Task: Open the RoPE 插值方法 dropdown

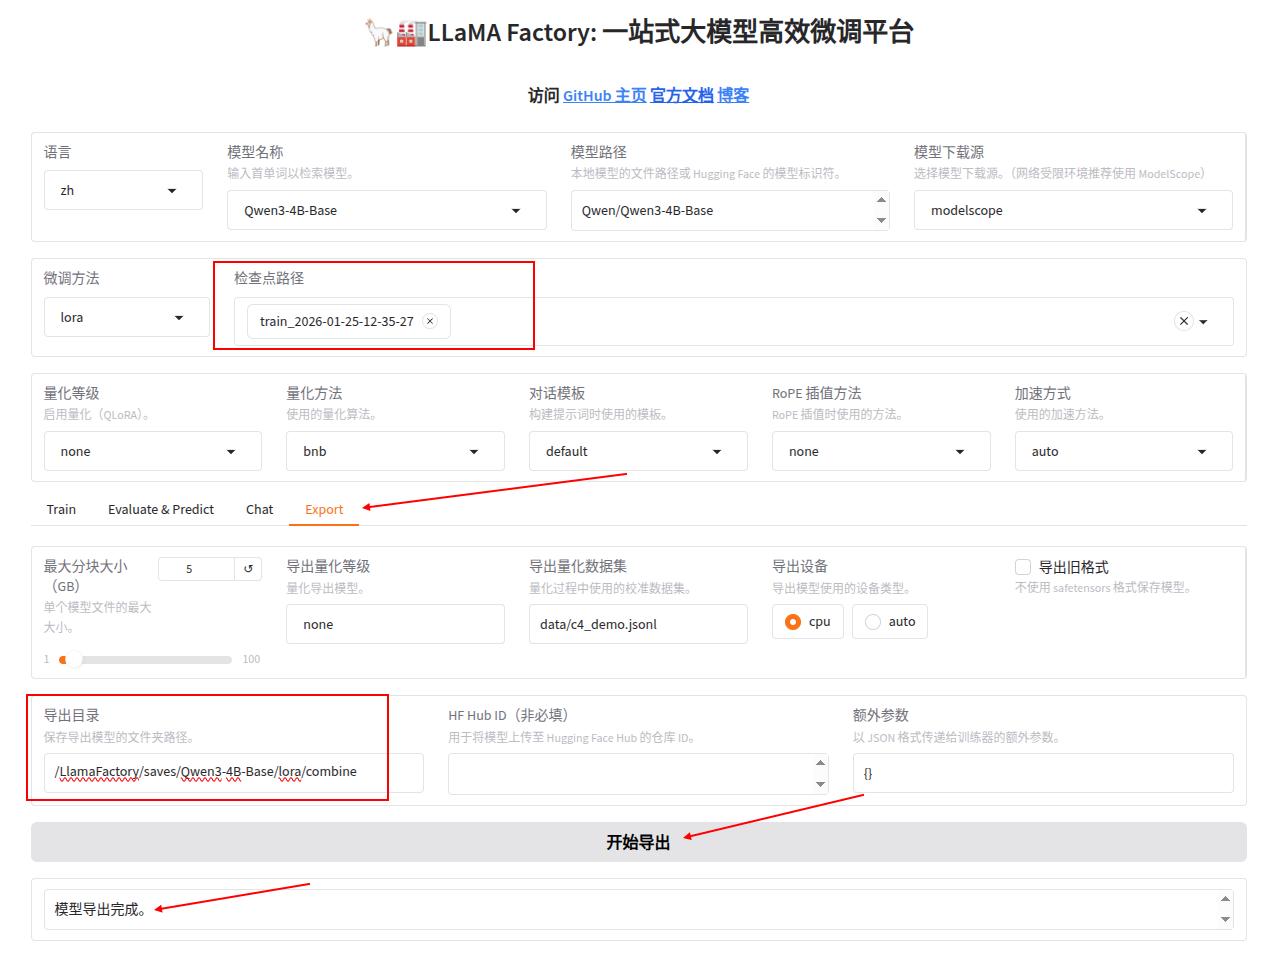Action: 881,451
